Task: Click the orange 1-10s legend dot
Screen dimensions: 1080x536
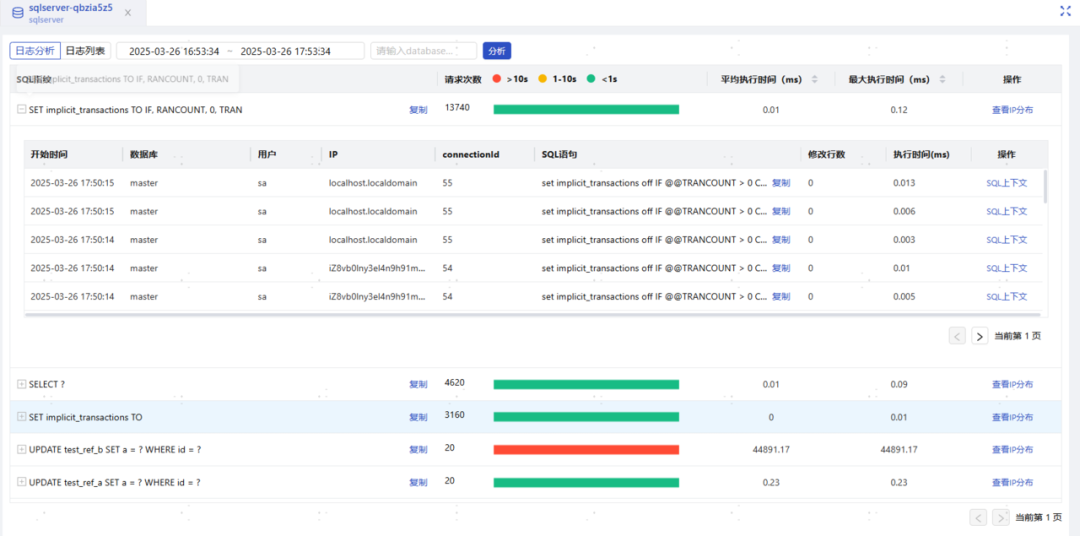Action: point(543,79)
